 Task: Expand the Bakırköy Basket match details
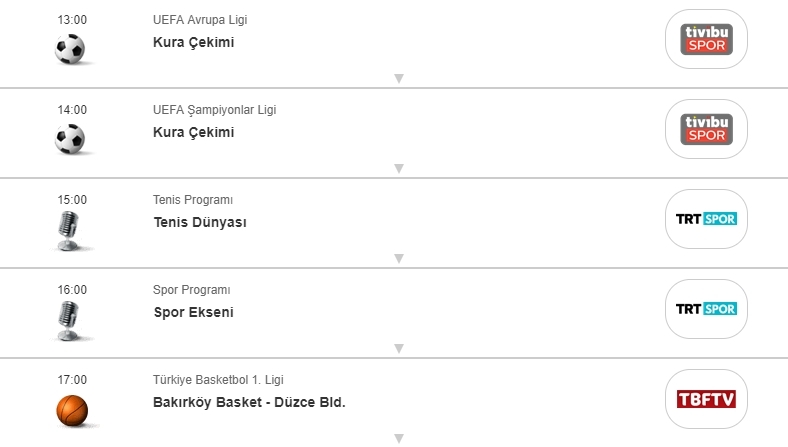click(398, 438)
